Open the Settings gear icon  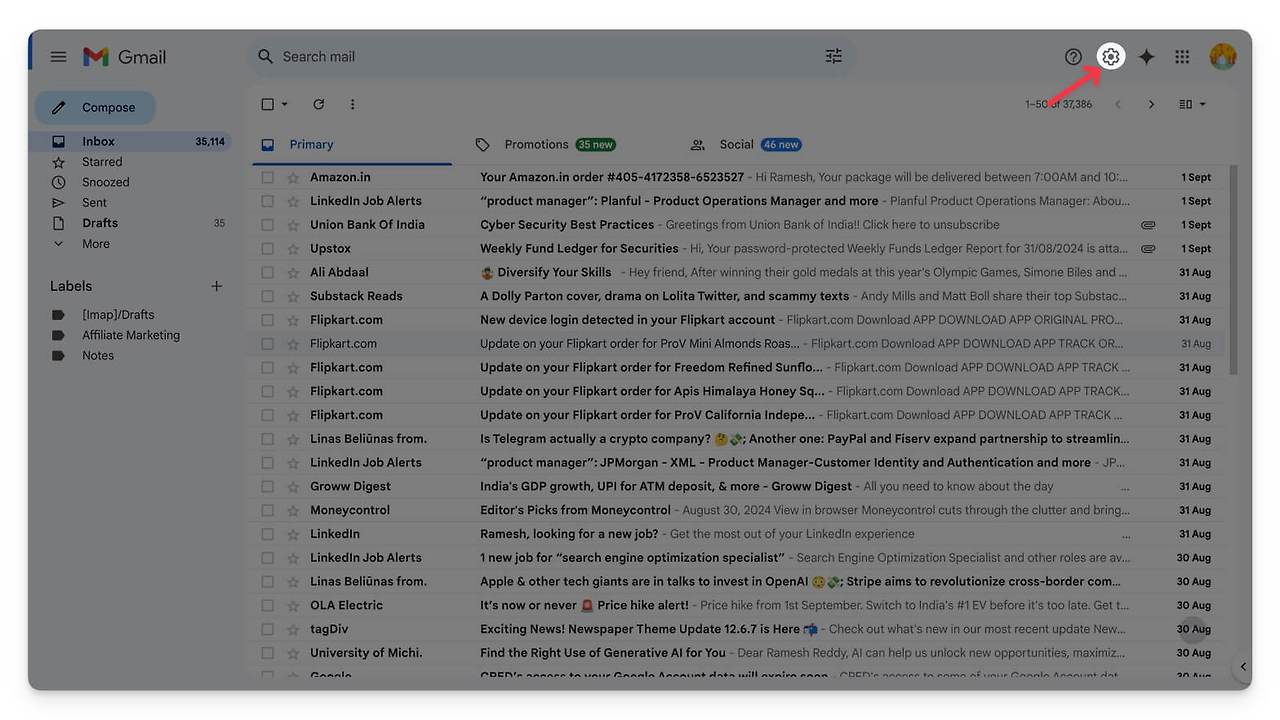(1111, 57)
